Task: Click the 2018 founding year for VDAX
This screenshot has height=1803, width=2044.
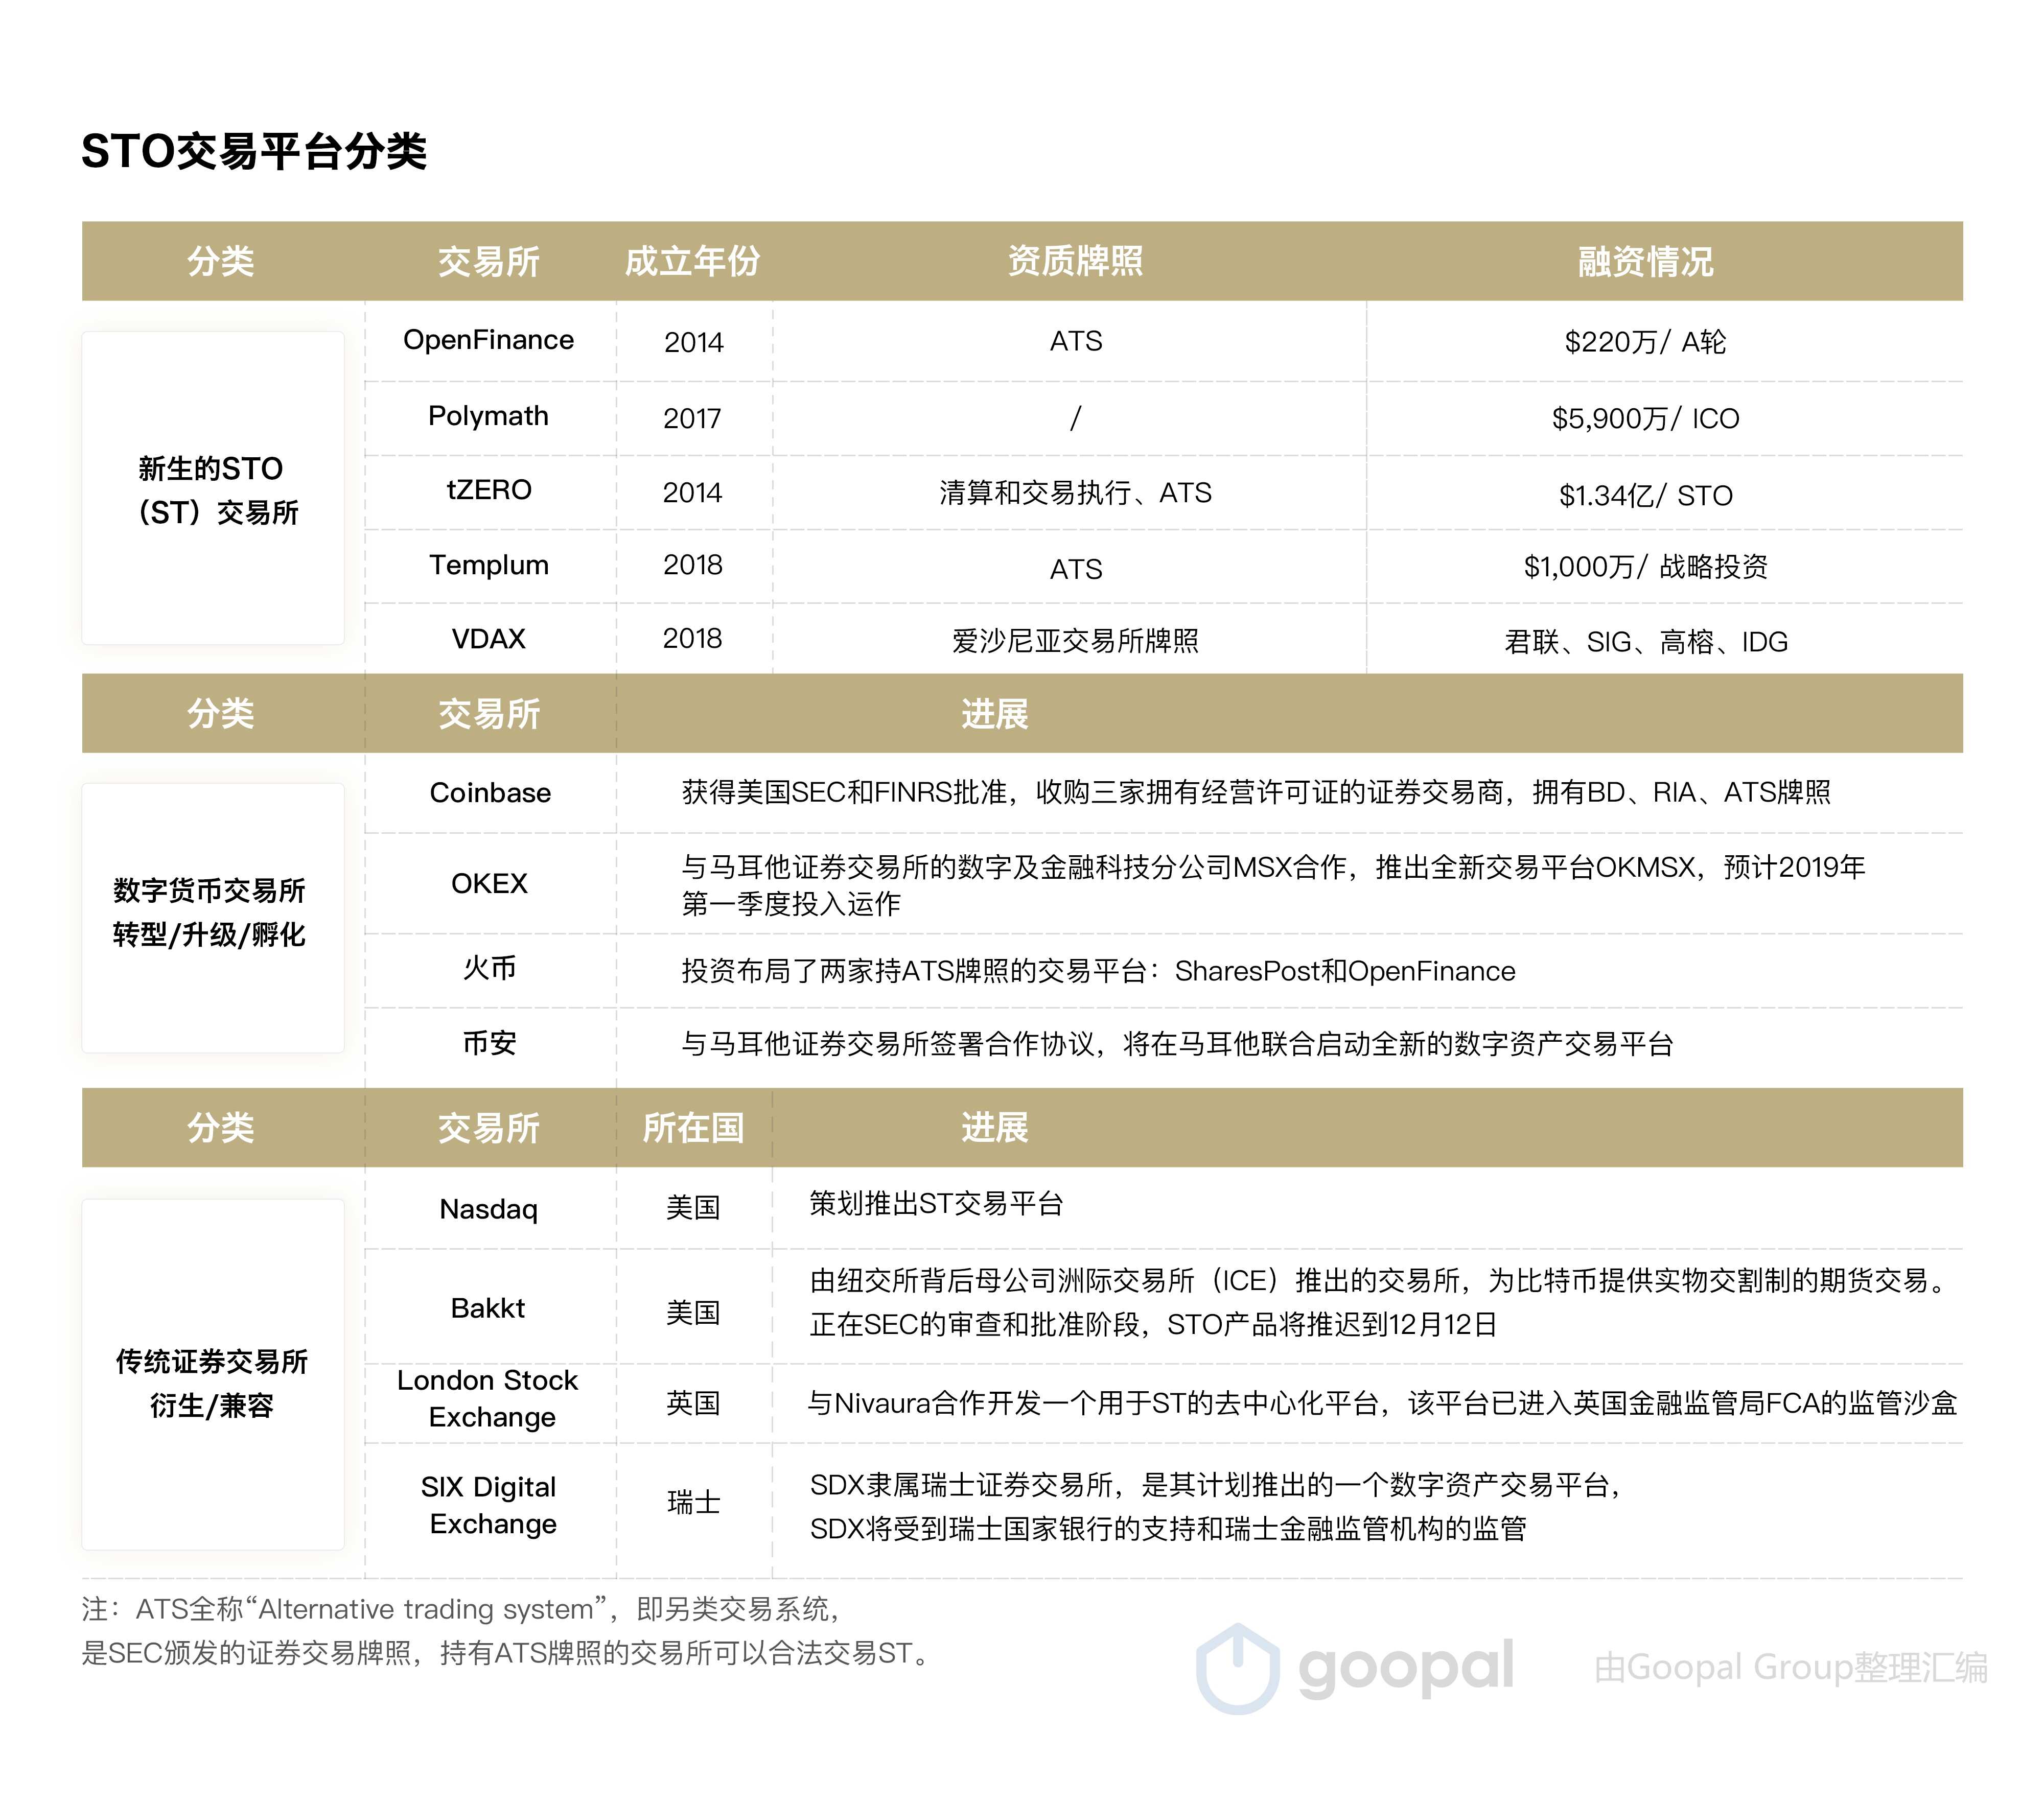Action: coord(692,638)
